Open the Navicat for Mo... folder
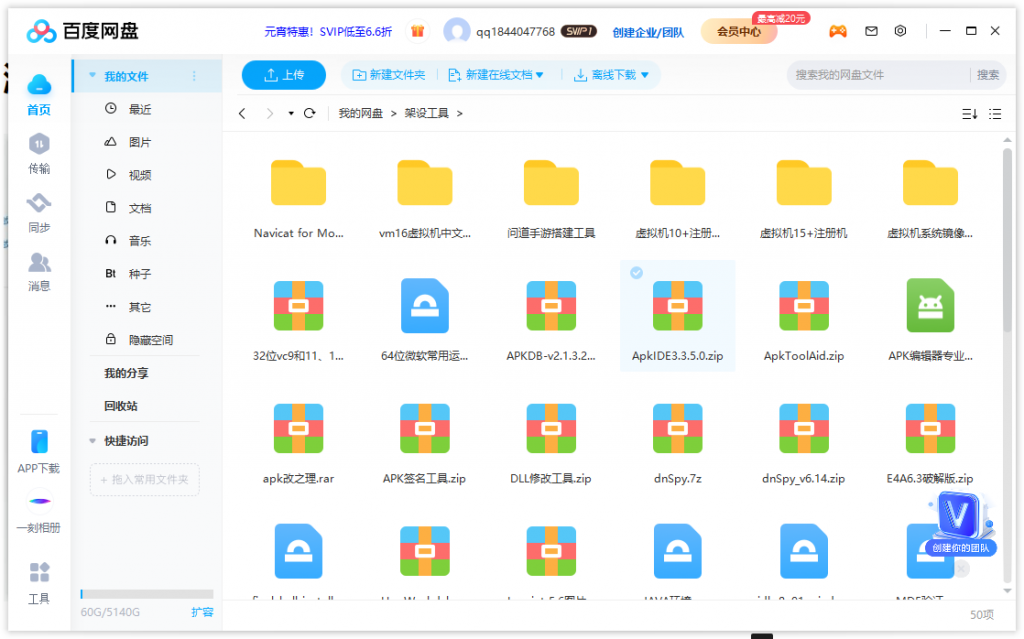This screenshot has height=639, width=1024. [298, 183]
